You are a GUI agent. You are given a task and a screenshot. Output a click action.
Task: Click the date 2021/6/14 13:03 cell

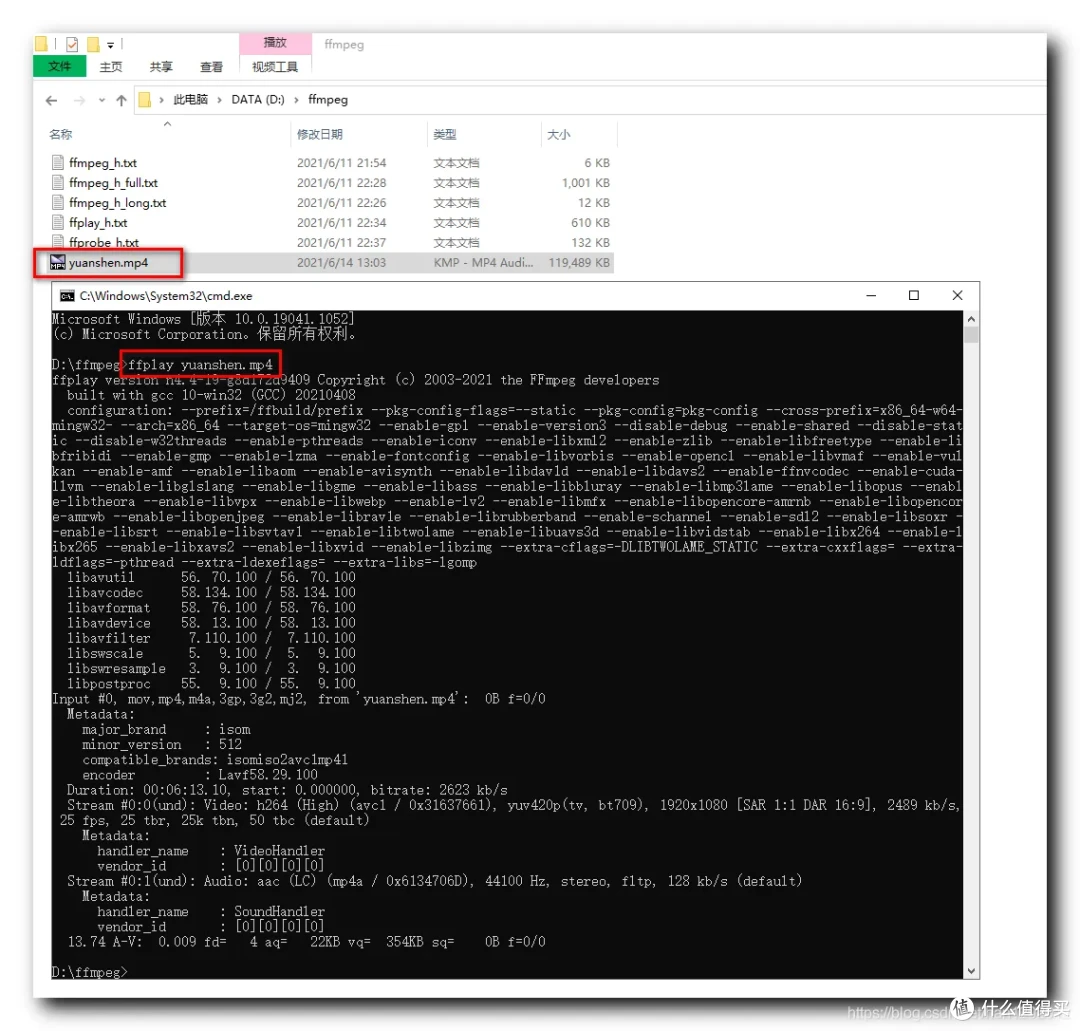341,262
